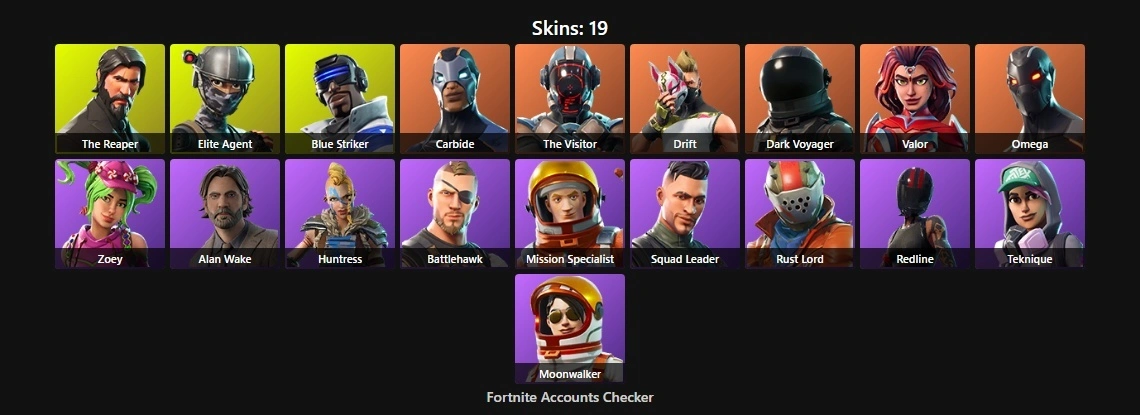Click the Fortnite Accounts Checker text
Viewport: 1140px width, 415px height.
coord(570,398)
